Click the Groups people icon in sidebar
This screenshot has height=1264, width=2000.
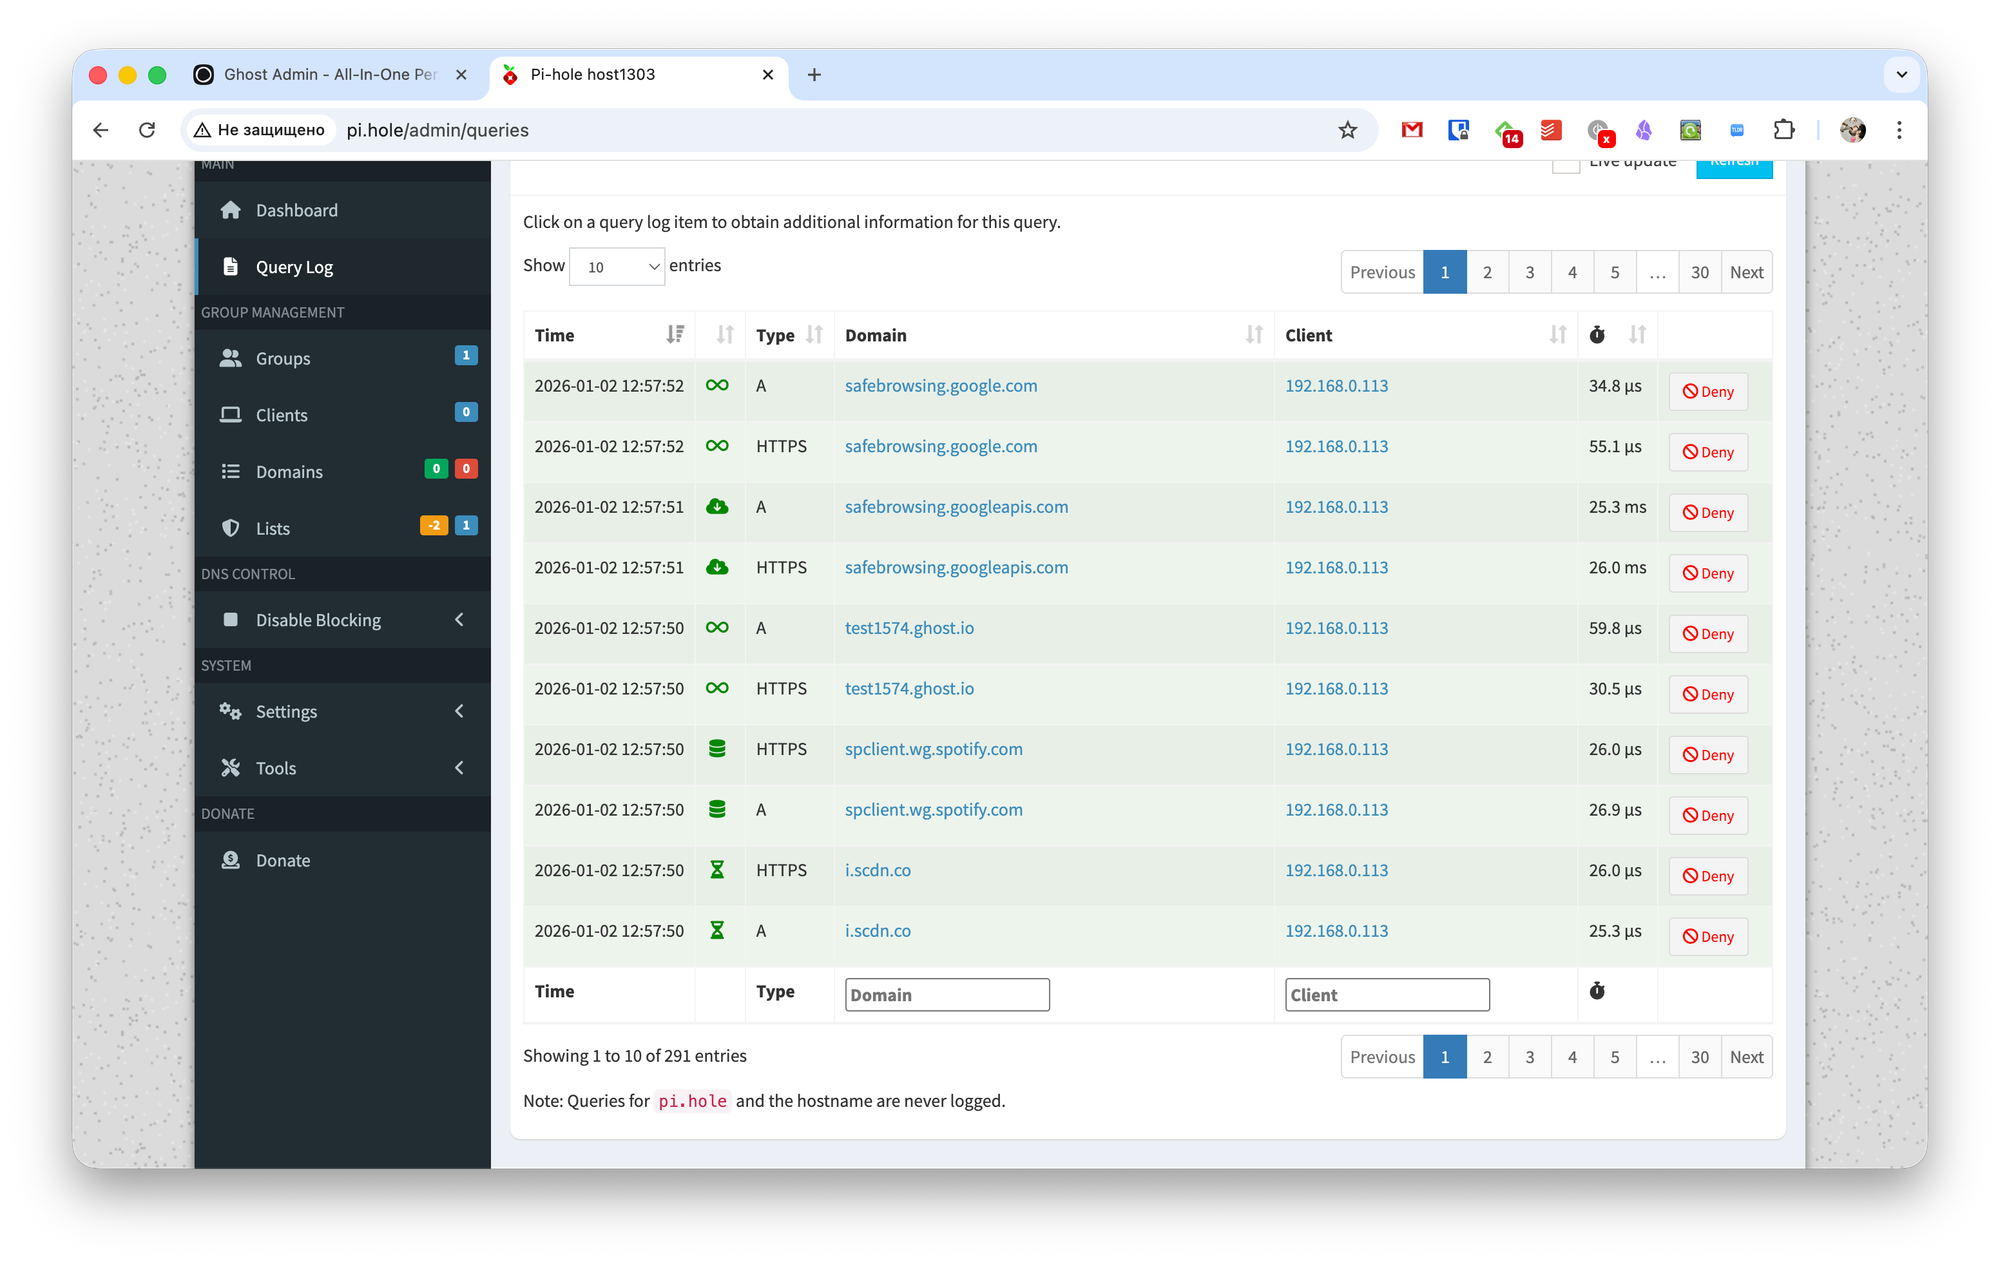[x=231, y=358]
